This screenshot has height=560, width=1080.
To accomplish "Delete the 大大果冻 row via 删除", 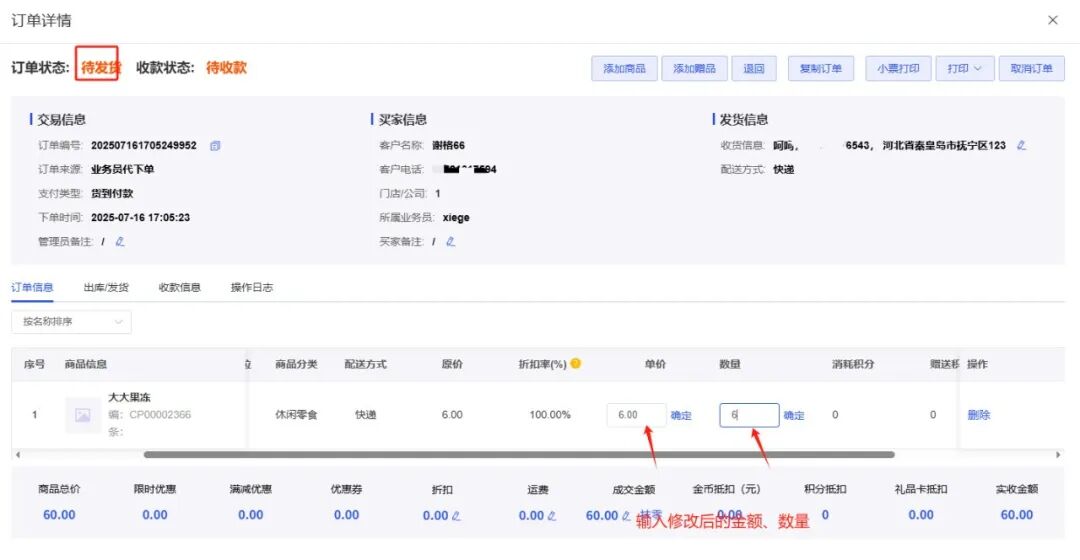I will [x=978, y=415].
